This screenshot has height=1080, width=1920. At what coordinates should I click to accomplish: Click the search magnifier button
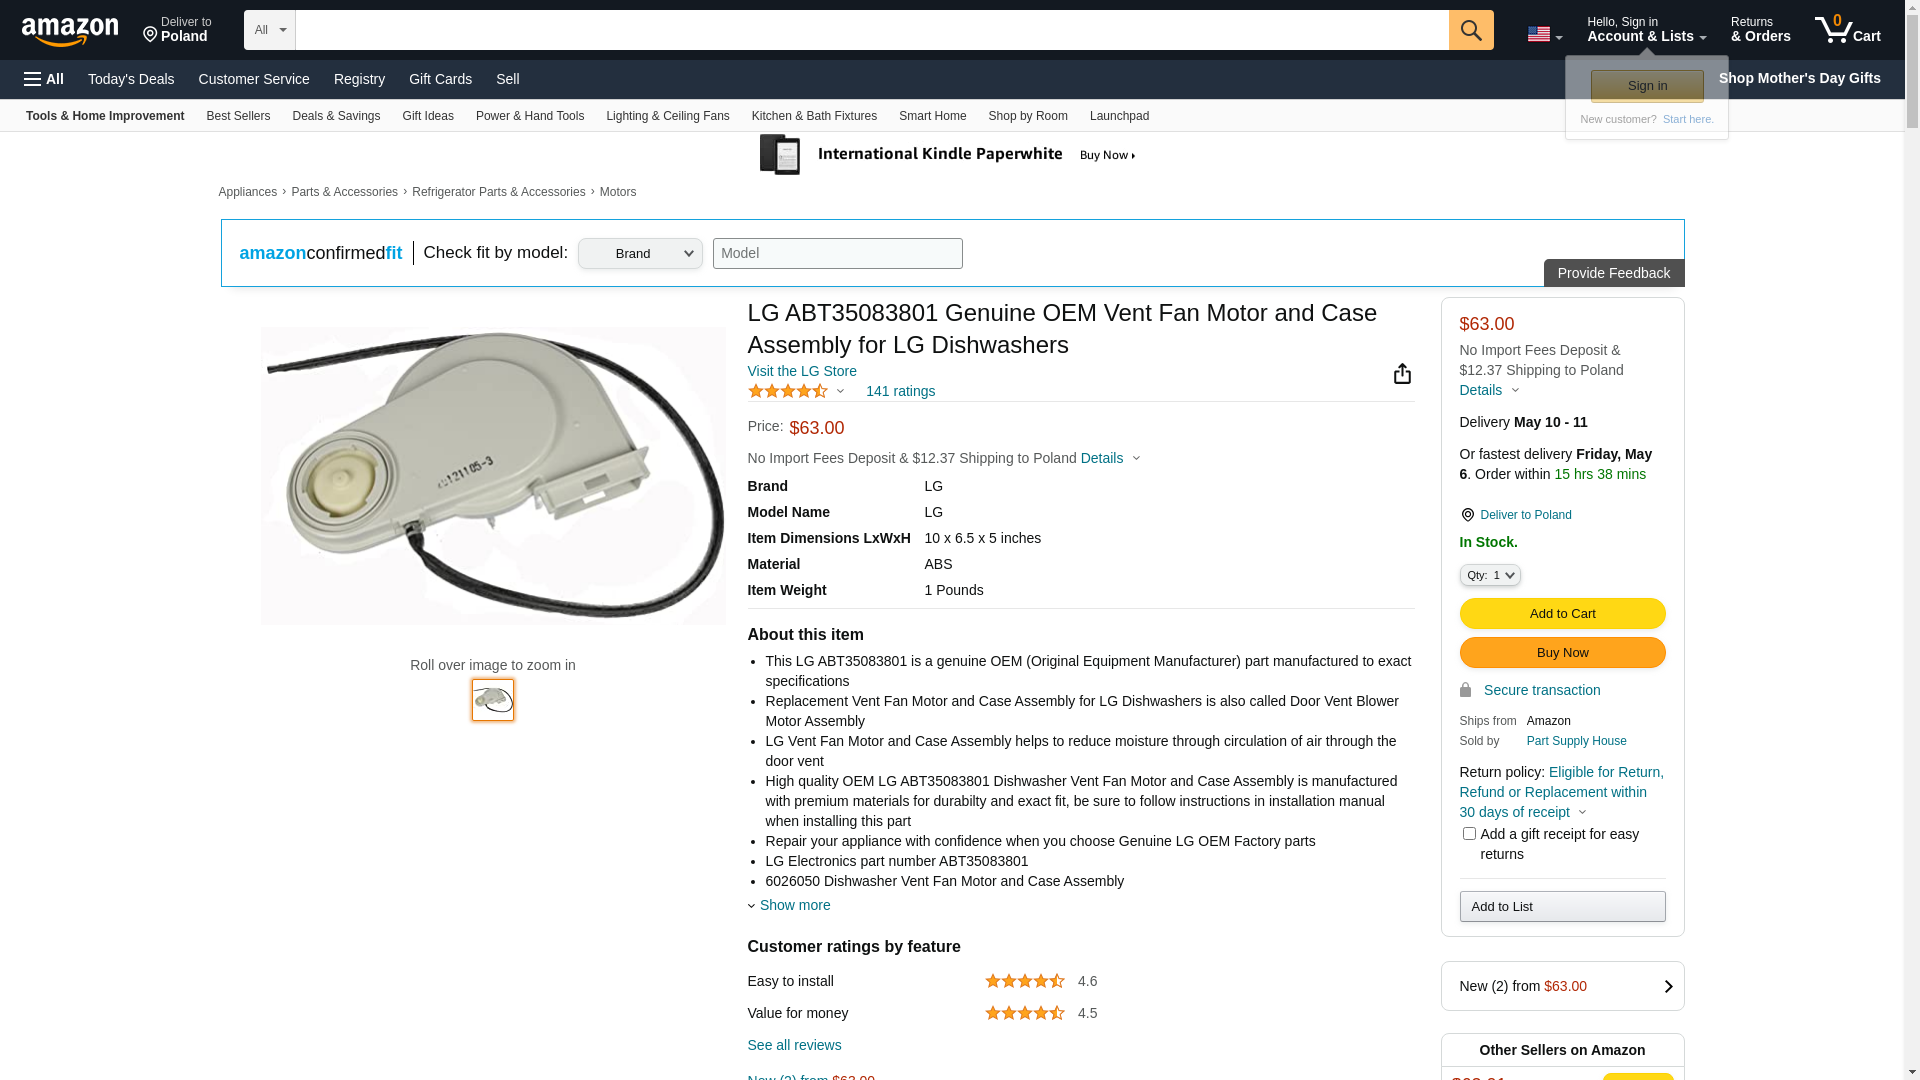tap(1470, 30)
